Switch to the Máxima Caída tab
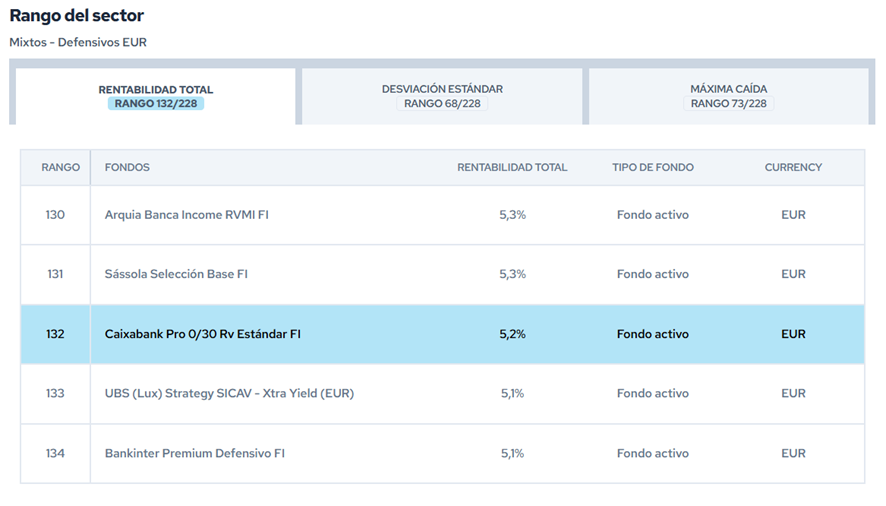The image size is (886, 506). point(728,97)
